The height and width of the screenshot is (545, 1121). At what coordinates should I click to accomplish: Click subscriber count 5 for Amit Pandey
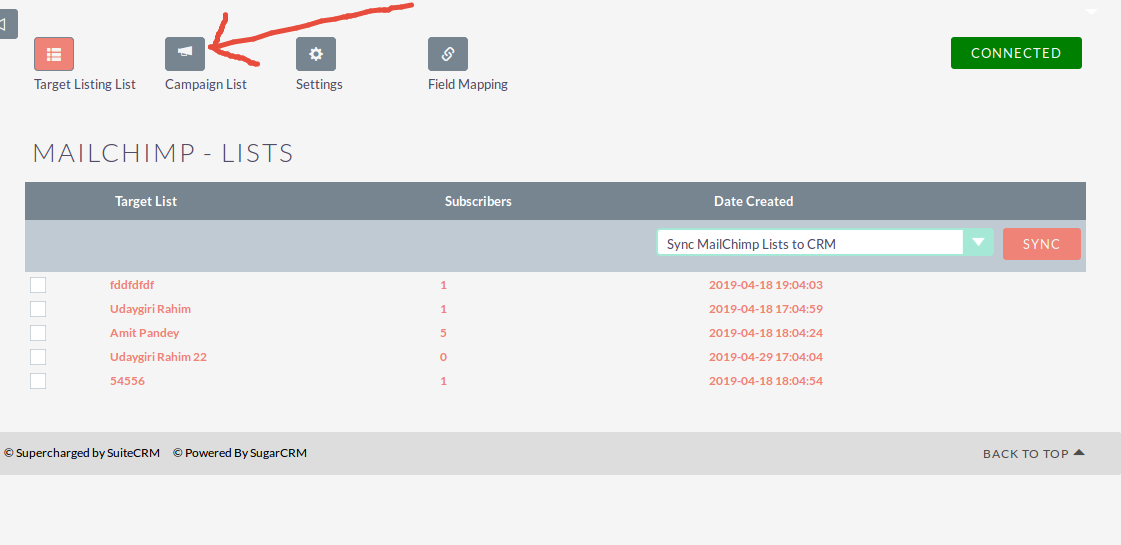click(443, 333)
